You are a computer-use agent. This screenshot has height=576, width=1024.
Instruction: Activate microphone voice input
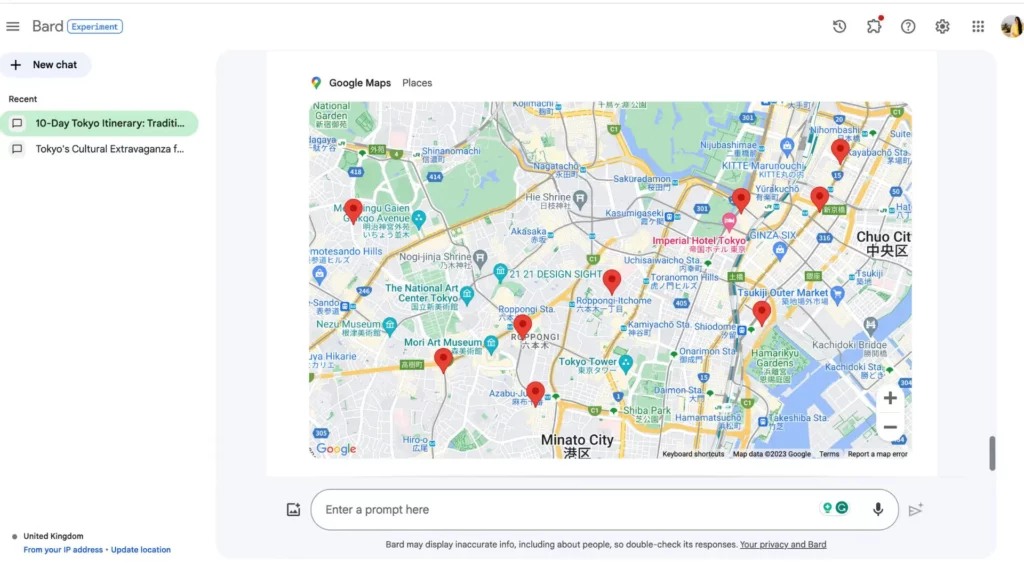click(878, 509)
